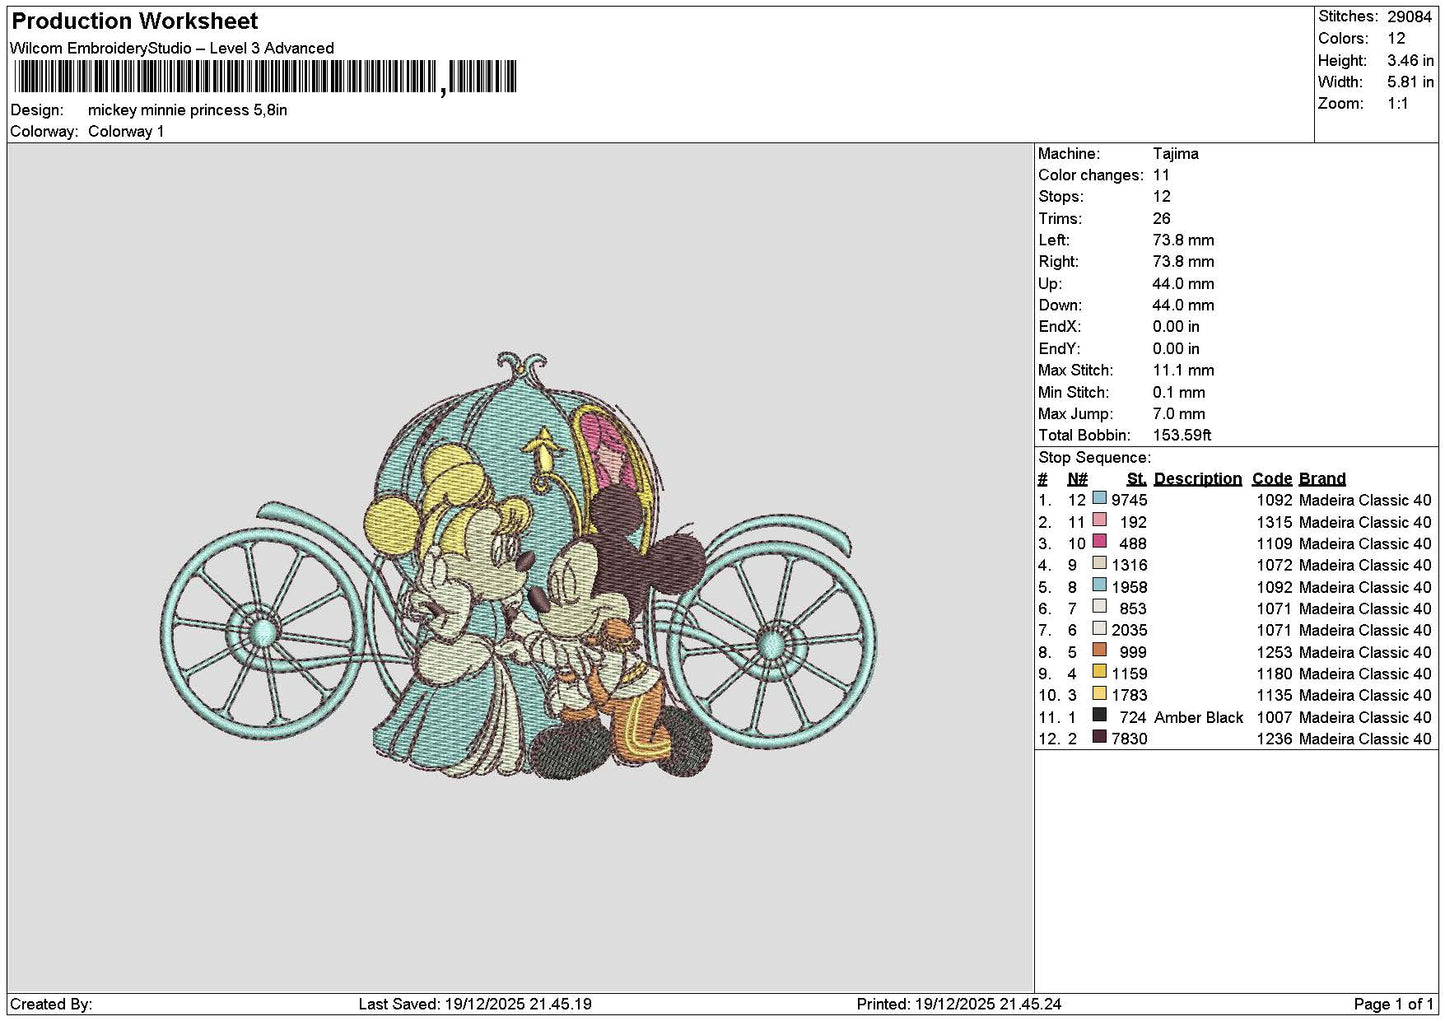Click the 'Wilcom EmbroideryStudio – Level 3 Advanced' text
Viewport: 1445px width, 1021px height.
(172, 48)
